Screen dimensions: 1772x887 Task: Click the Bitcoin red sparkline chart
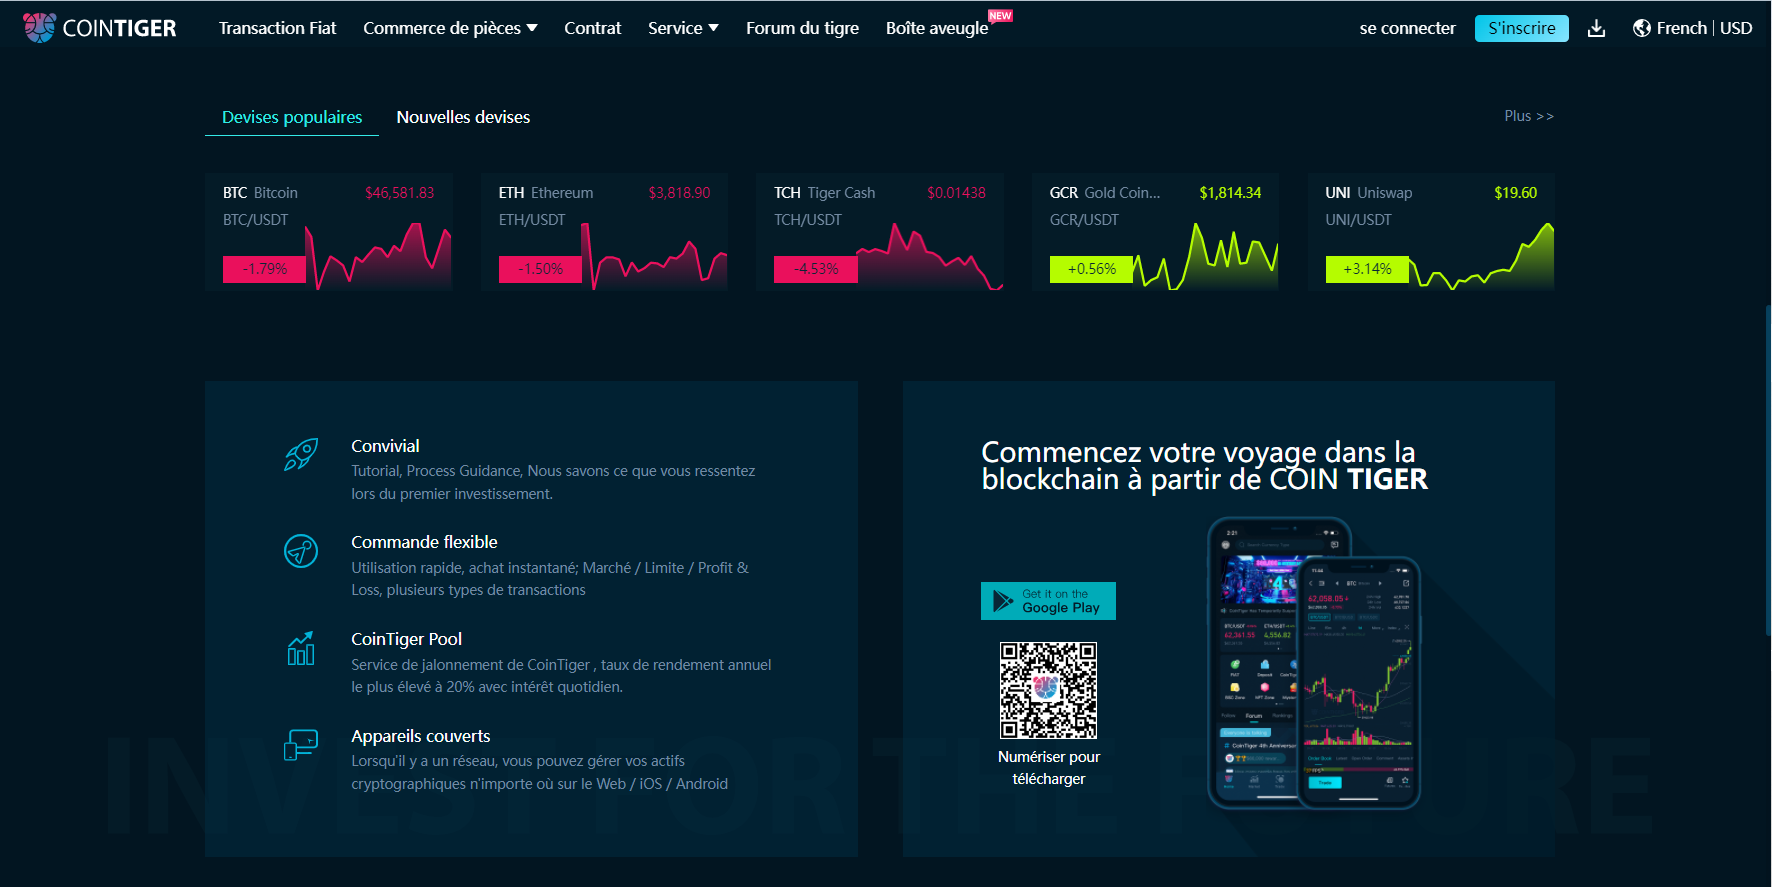pos(379,257)
